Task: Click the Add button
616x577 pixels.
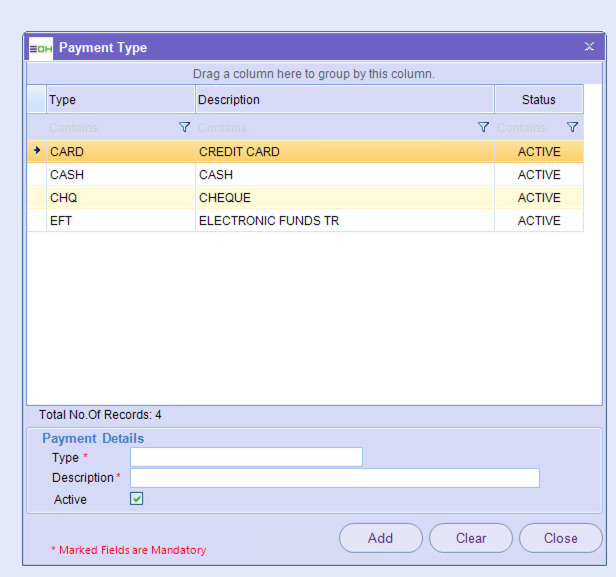Action: tap(380, 538)
